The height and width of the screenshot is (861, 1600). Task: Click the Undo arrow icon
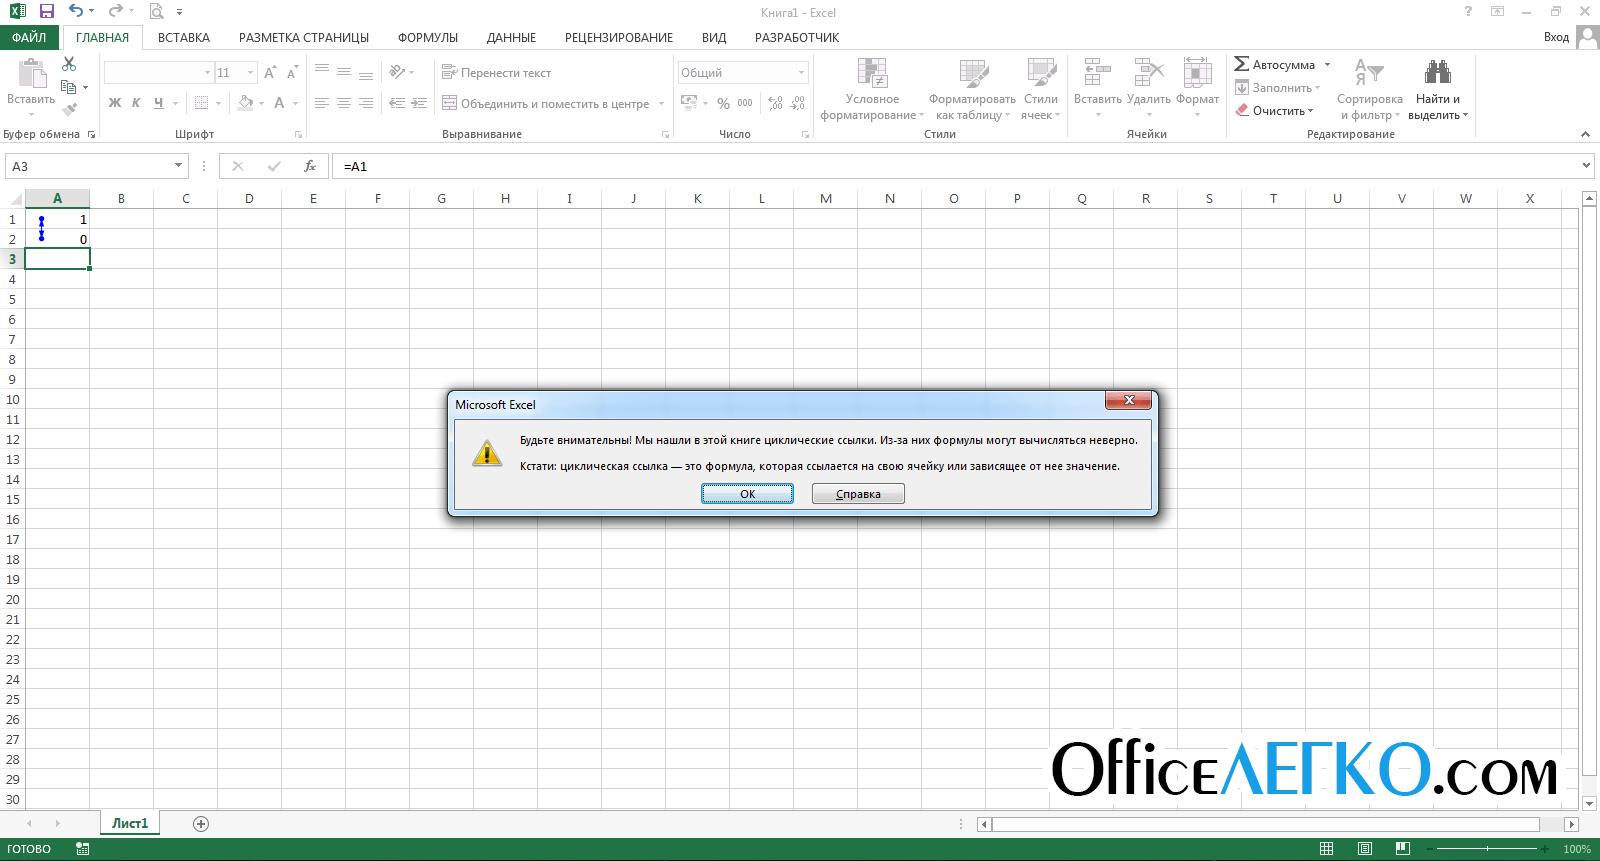pos(76,11)
